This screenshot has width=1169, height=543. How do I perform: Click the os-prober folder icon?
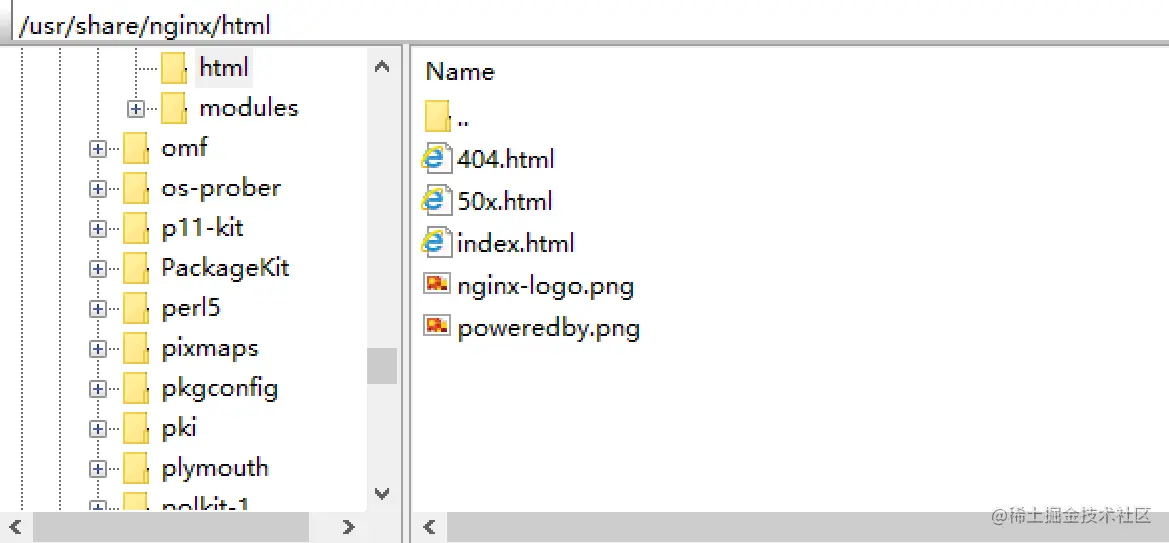(x=136, y=189)
